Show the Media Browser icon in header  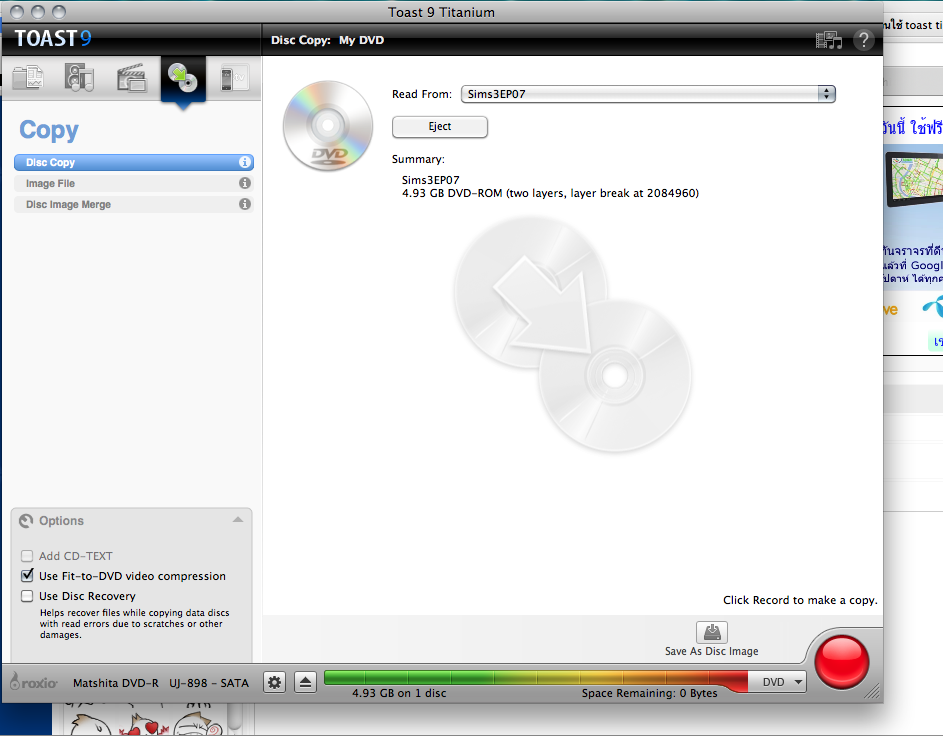click(x=828, y=40)
